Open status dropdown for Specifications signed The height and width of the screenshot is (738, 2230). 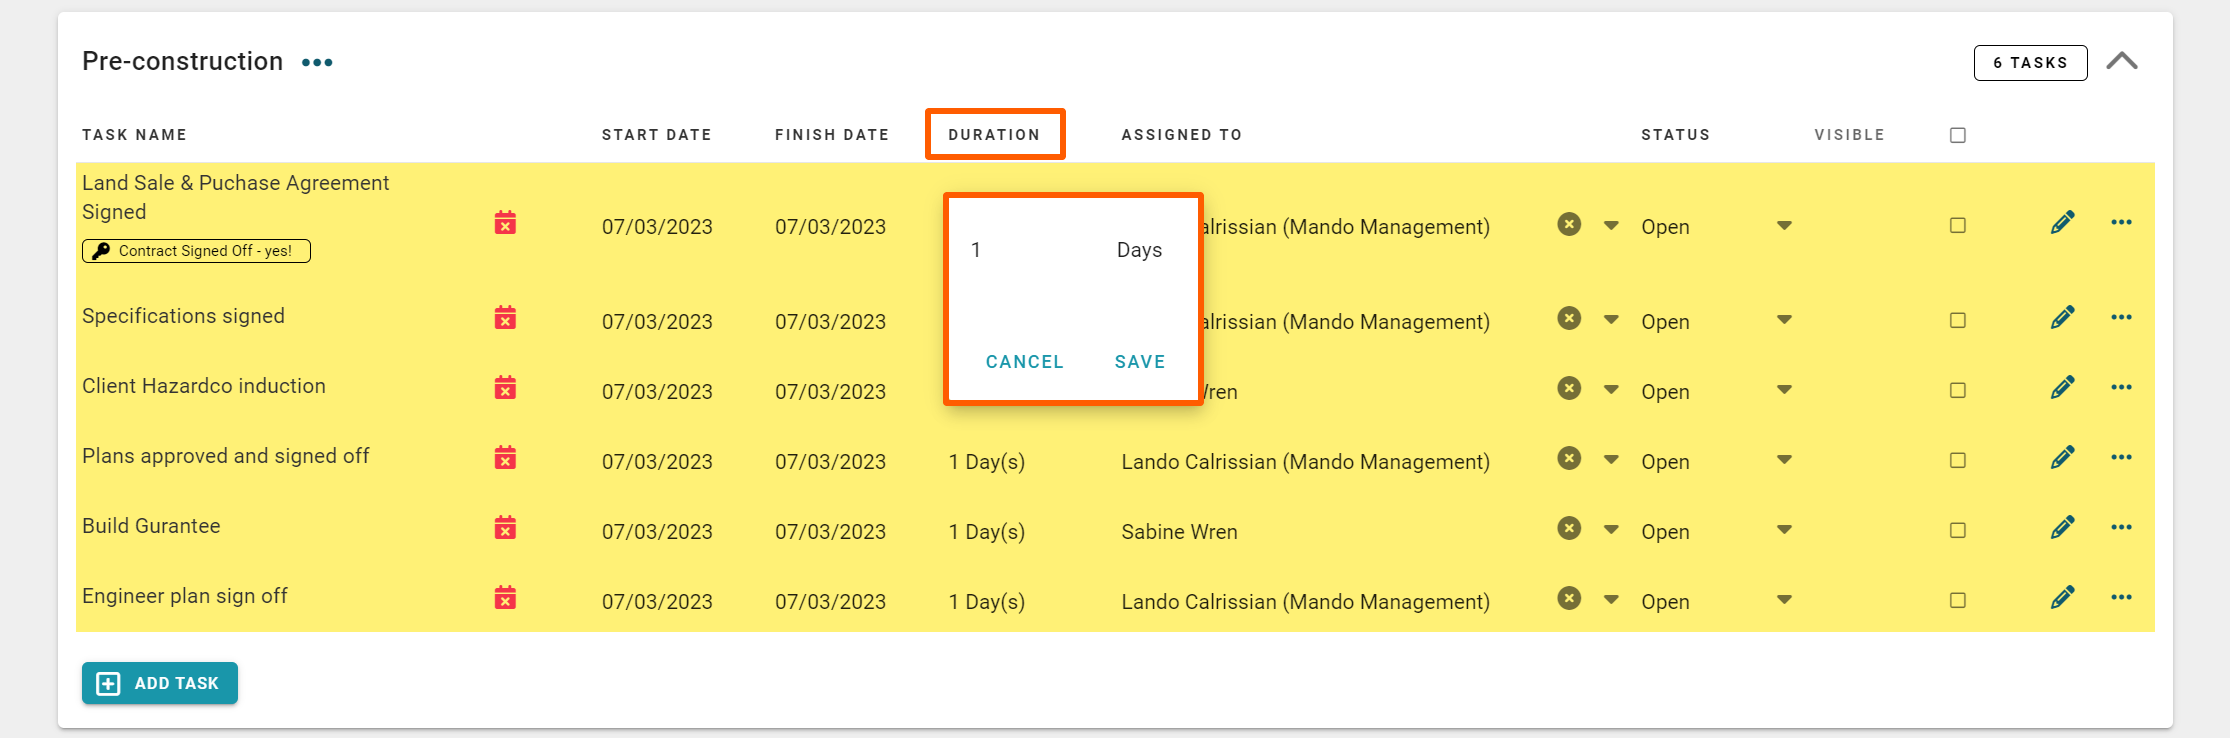click(x=1784, y=320)
